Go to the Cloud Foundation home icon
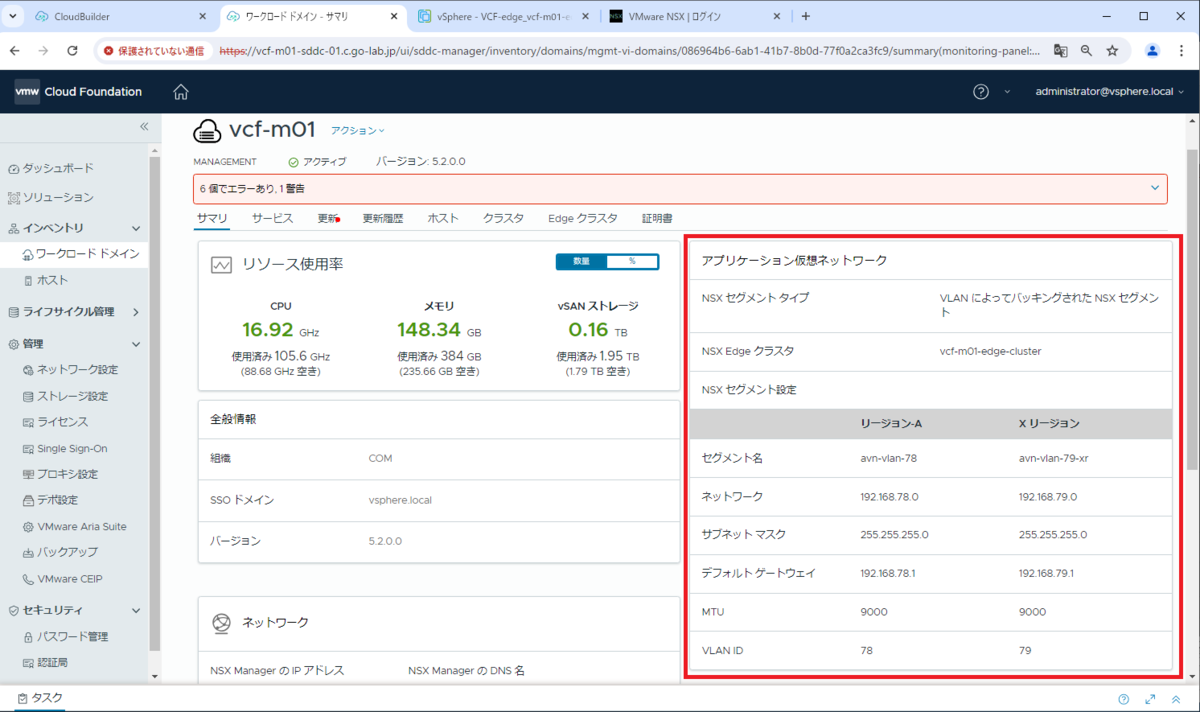Screen dimensions: 1200x712 point(181,92)
